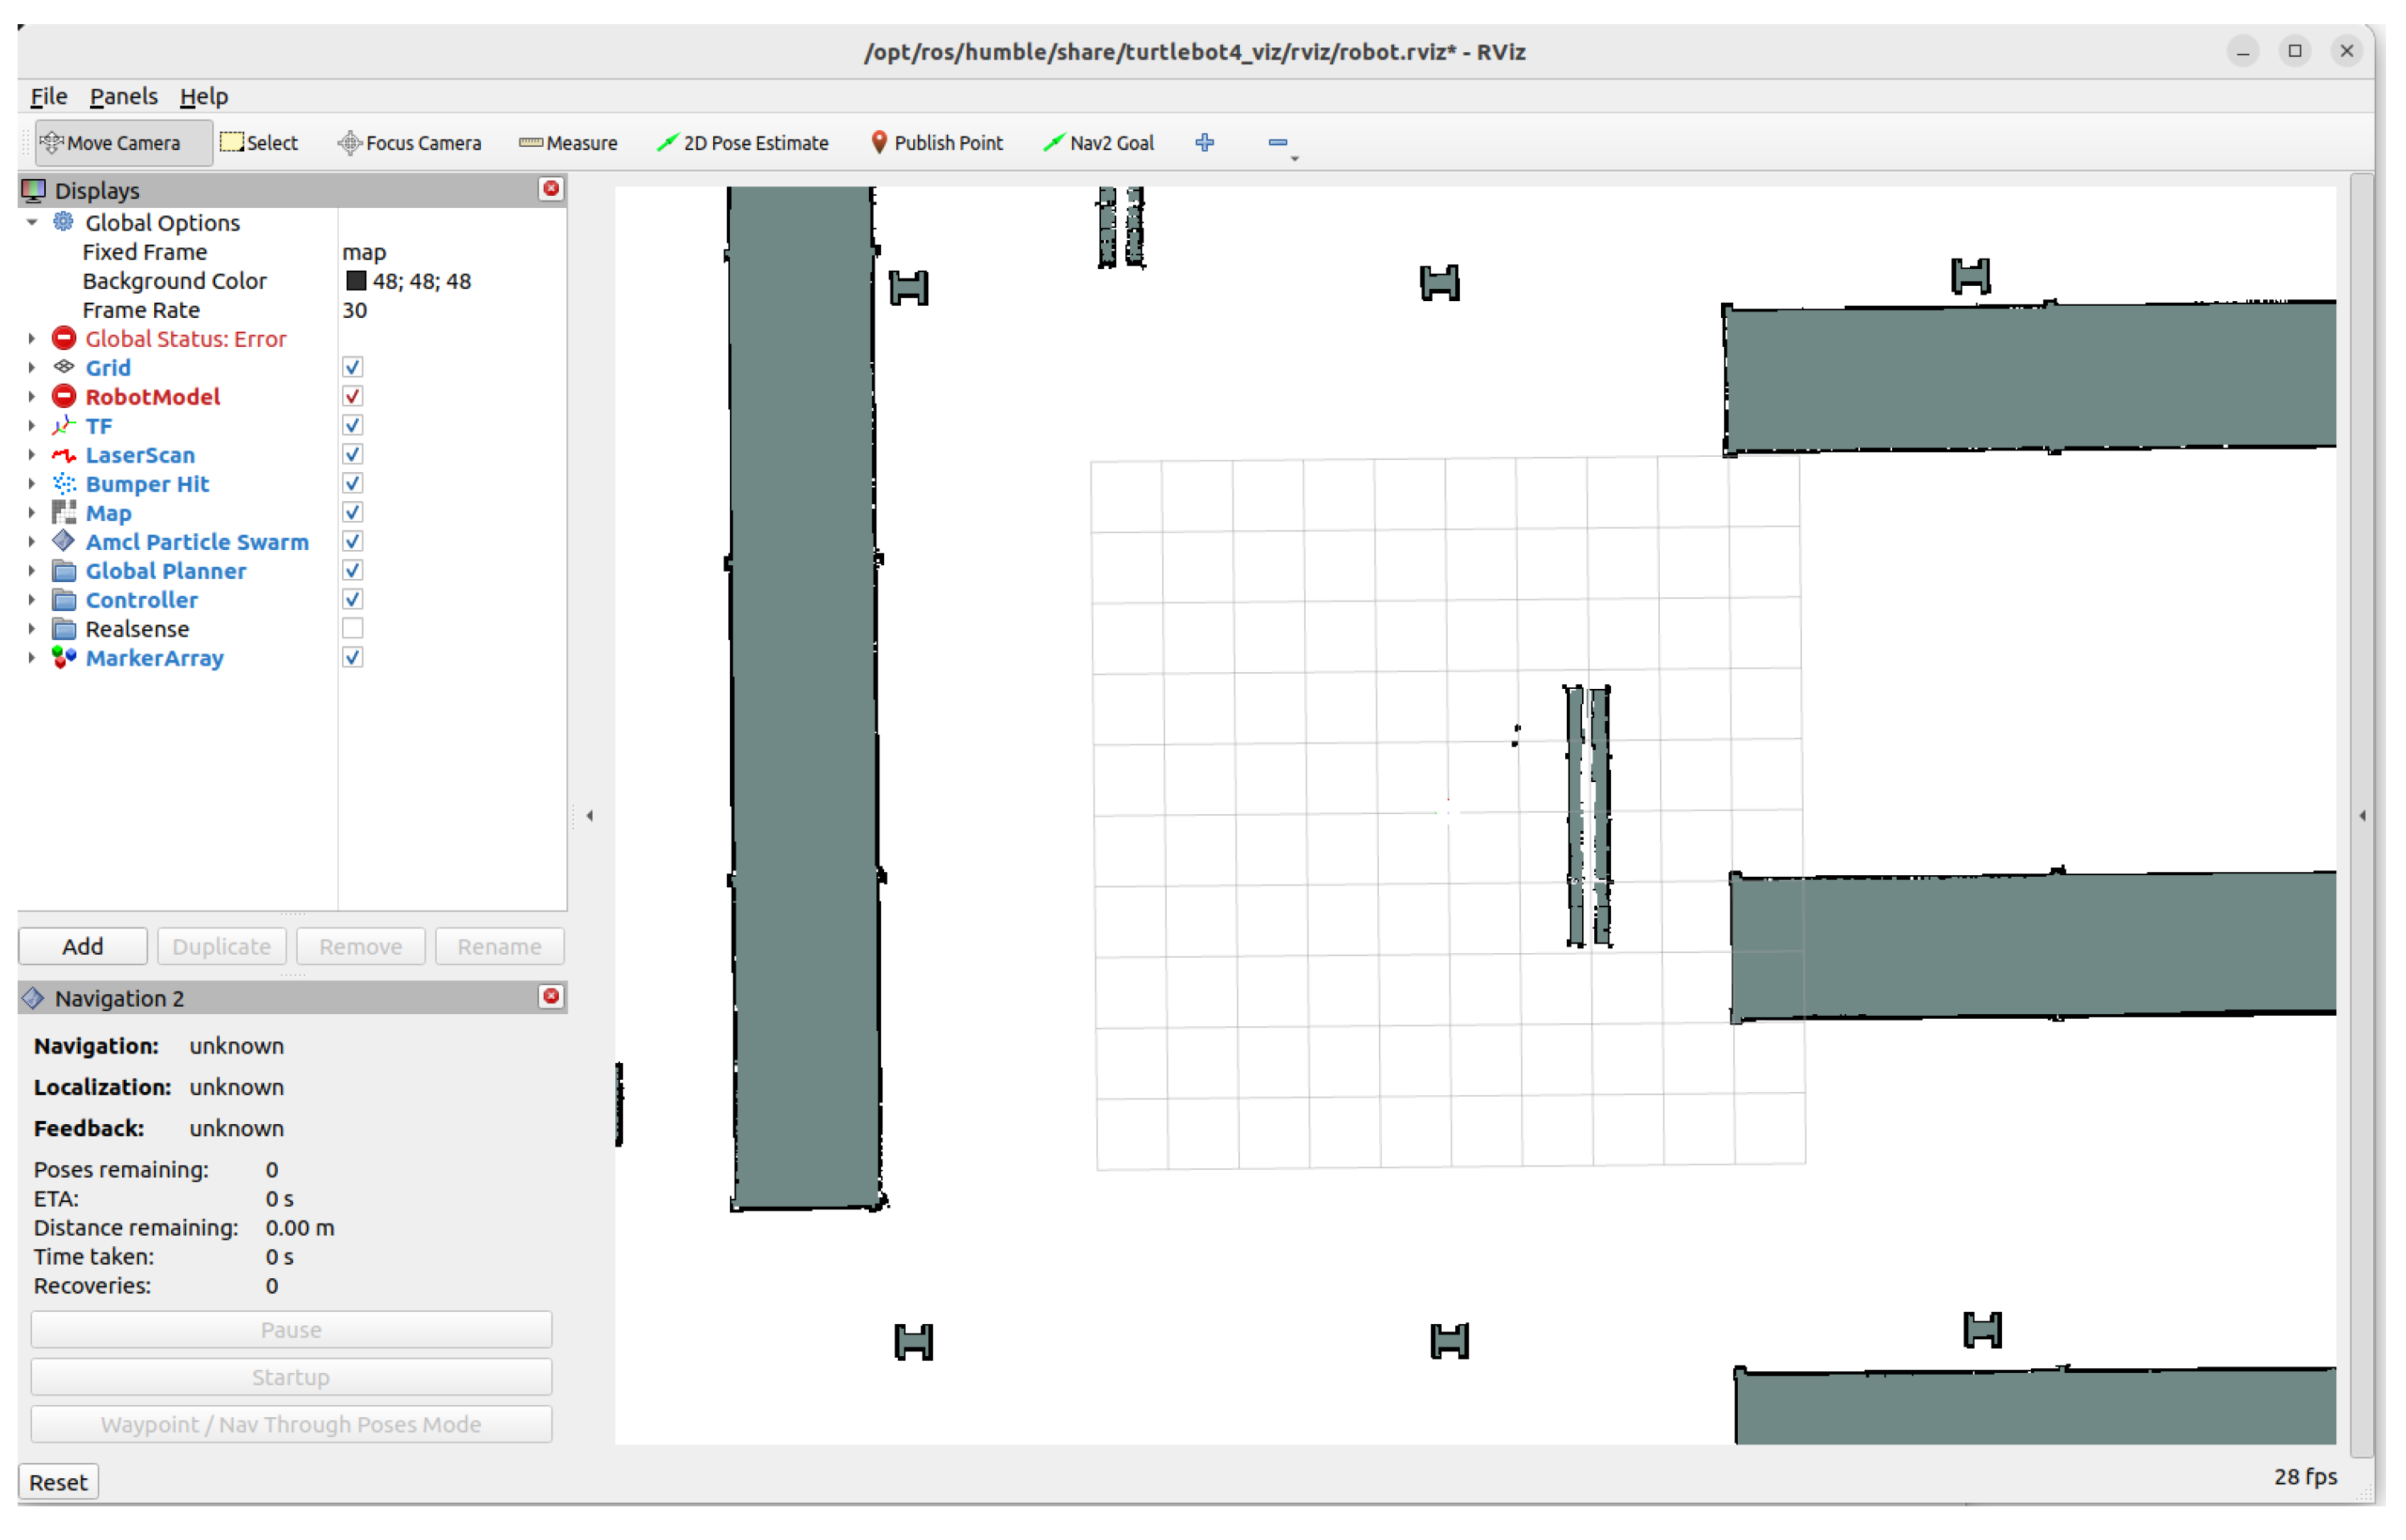Screen dimensions: 2406x1540
Task: Click the Focus Camera tool
Action: 409,143
